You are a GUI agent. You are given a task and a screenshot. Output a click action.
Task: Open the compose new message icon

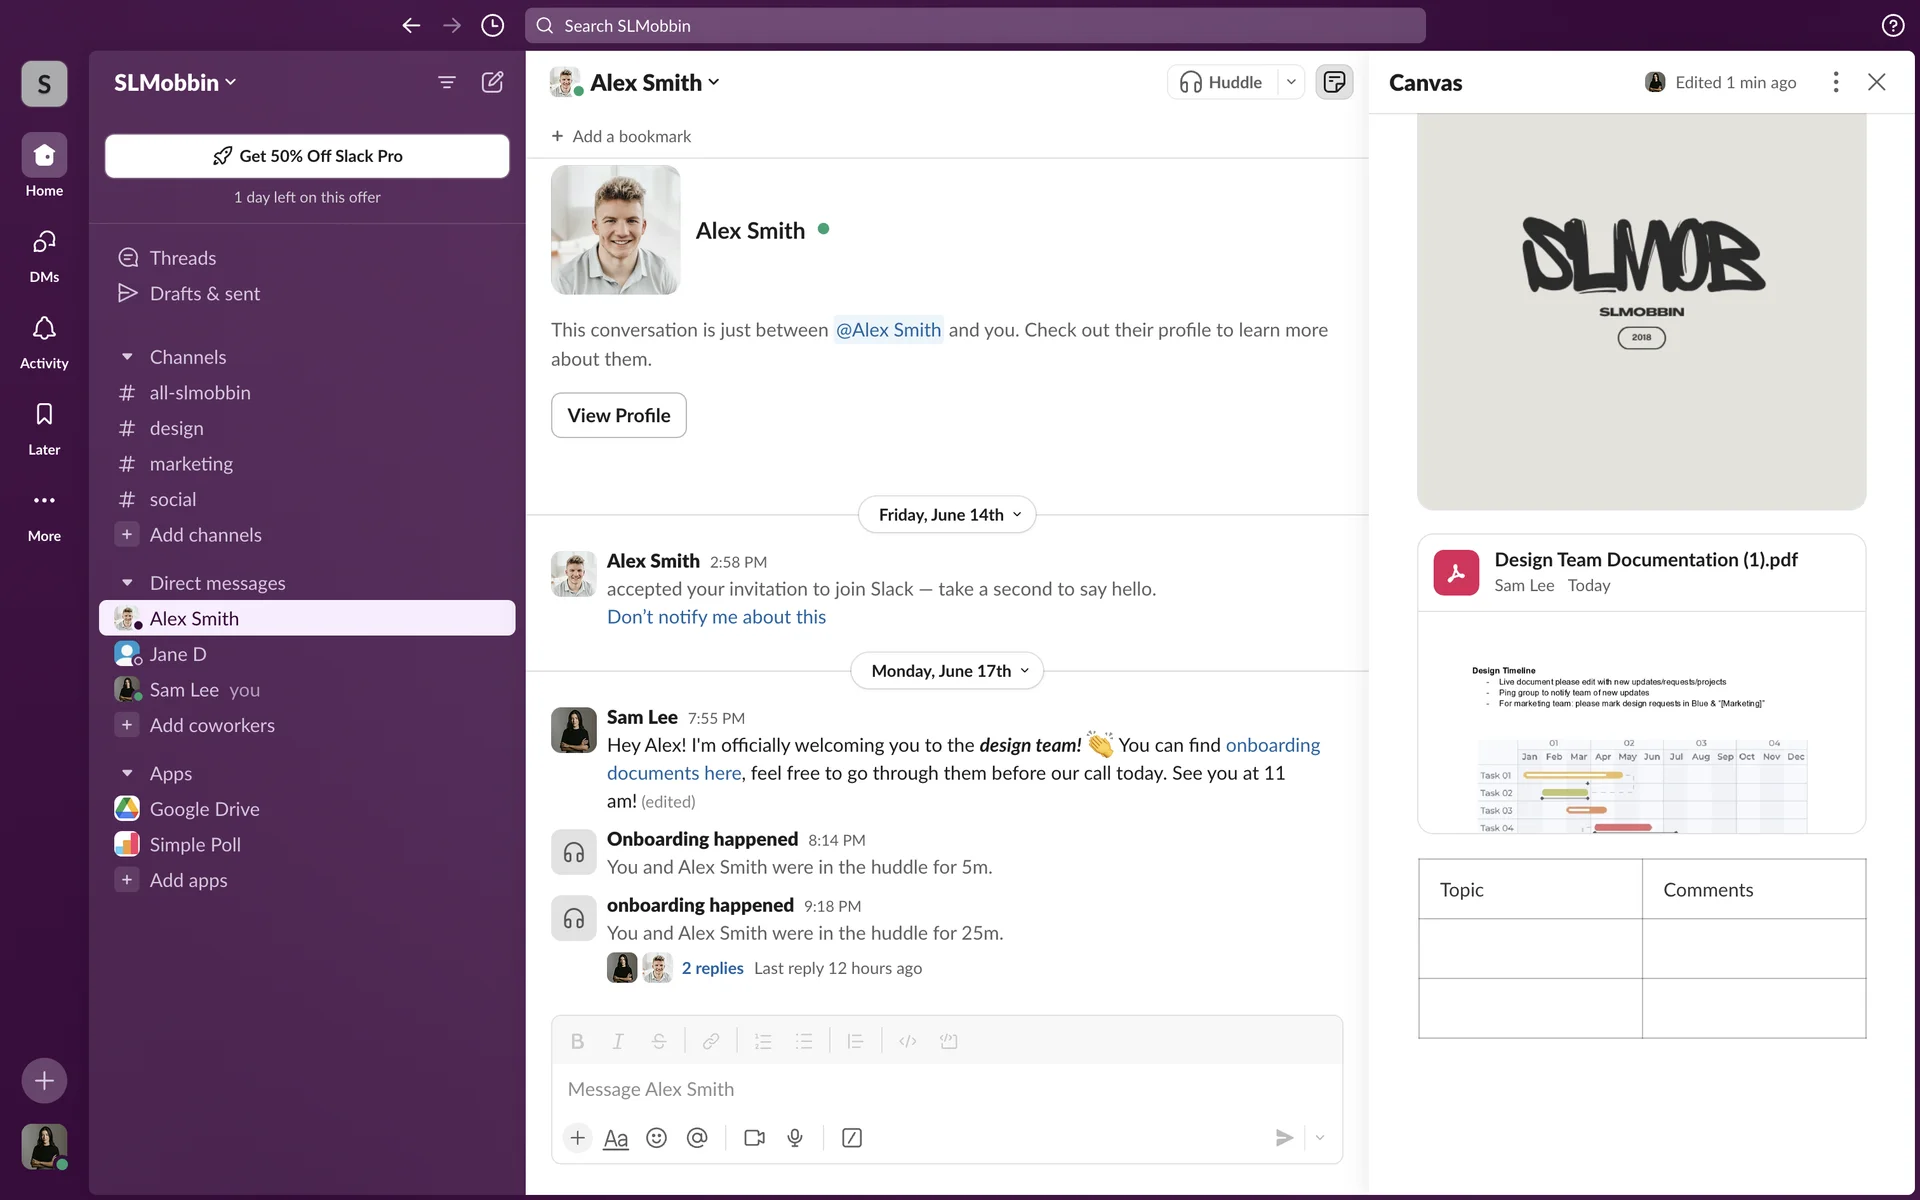coord(492,82)
